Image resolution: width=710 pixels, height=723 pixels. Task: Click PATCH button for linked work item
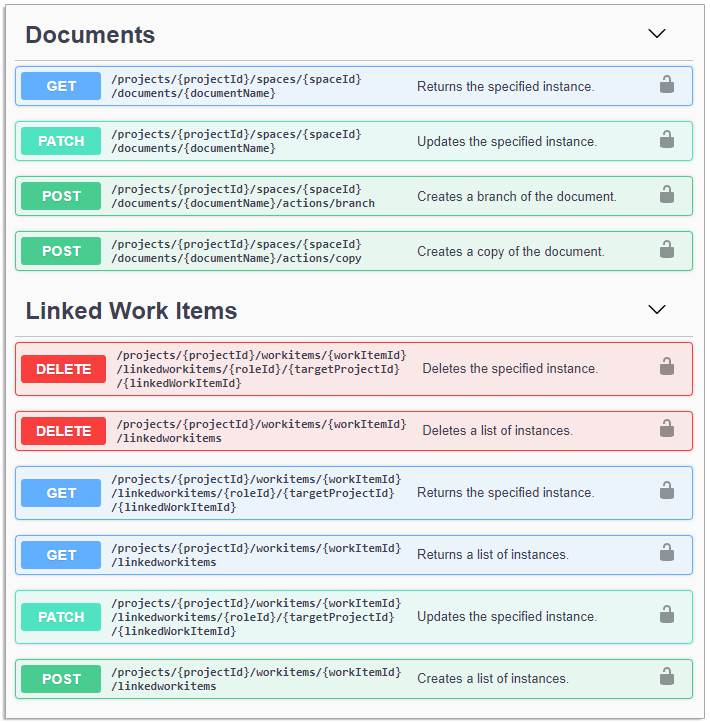pos(61,617)
